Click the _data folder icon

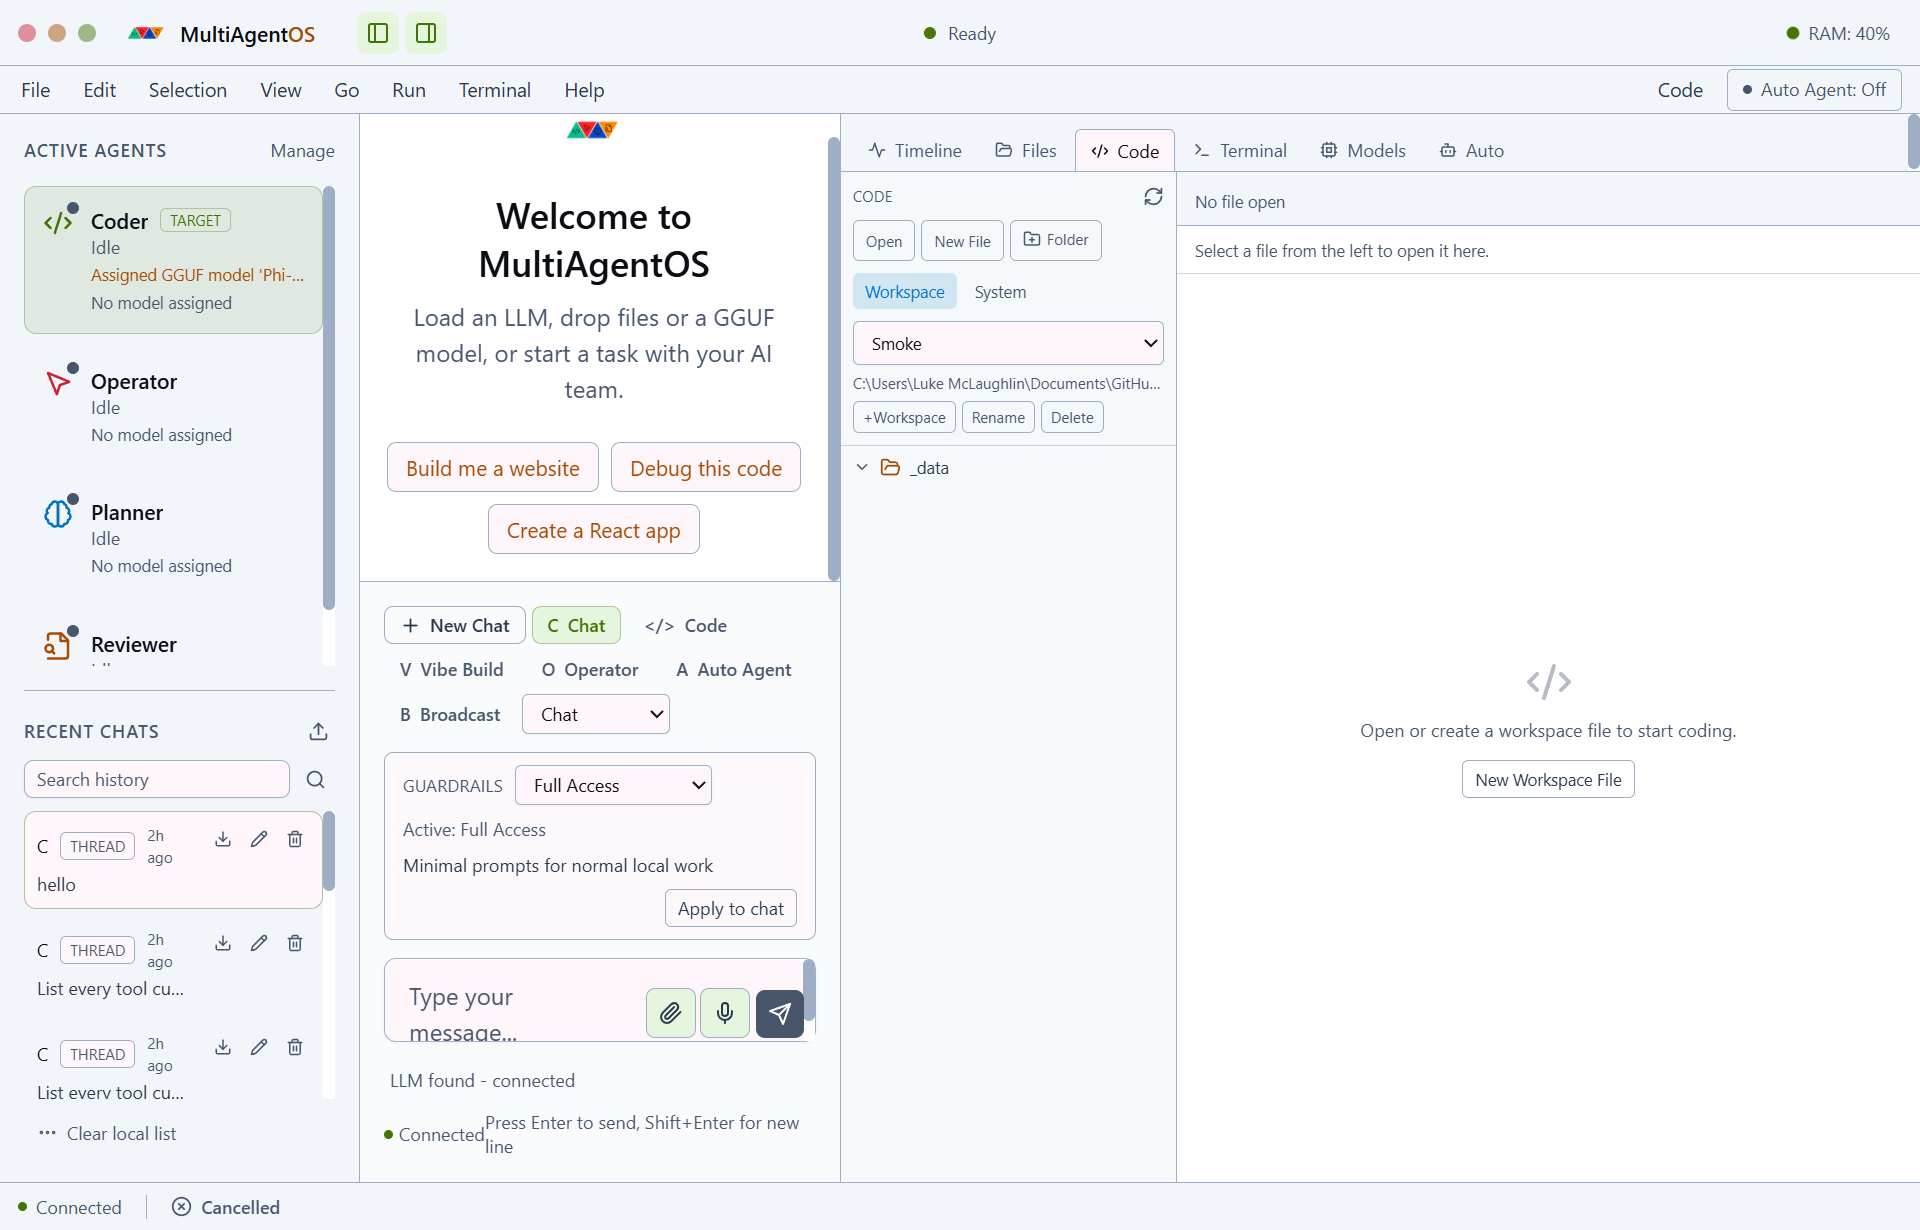tap(890, 468)
